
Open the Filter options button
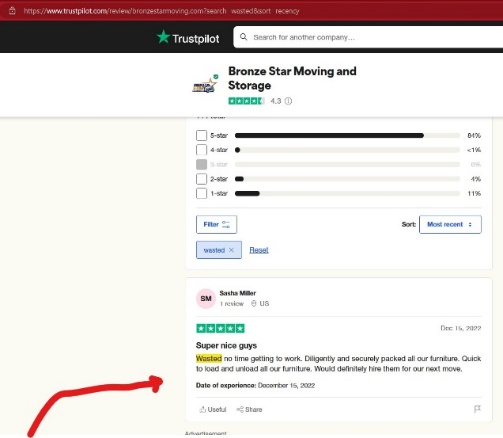point(216,224)
